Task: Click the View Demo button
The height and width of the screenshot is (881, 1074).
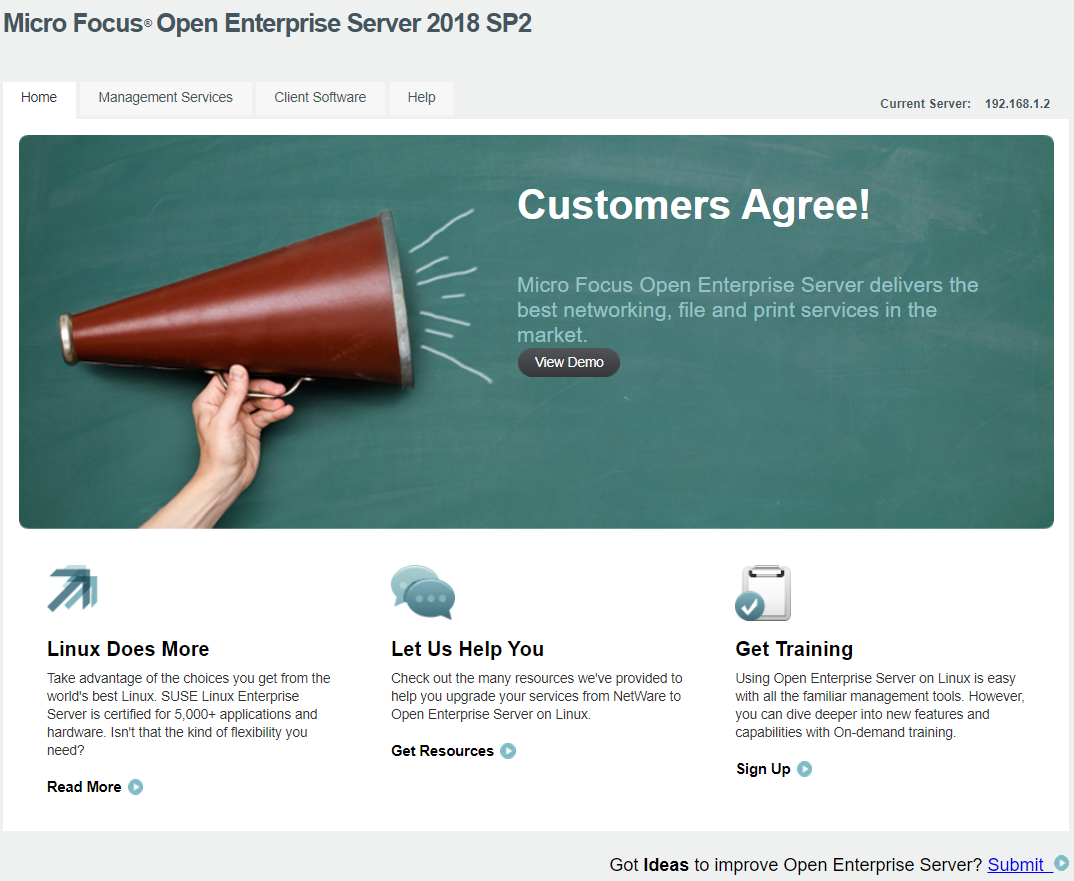Action: point(569,362)
